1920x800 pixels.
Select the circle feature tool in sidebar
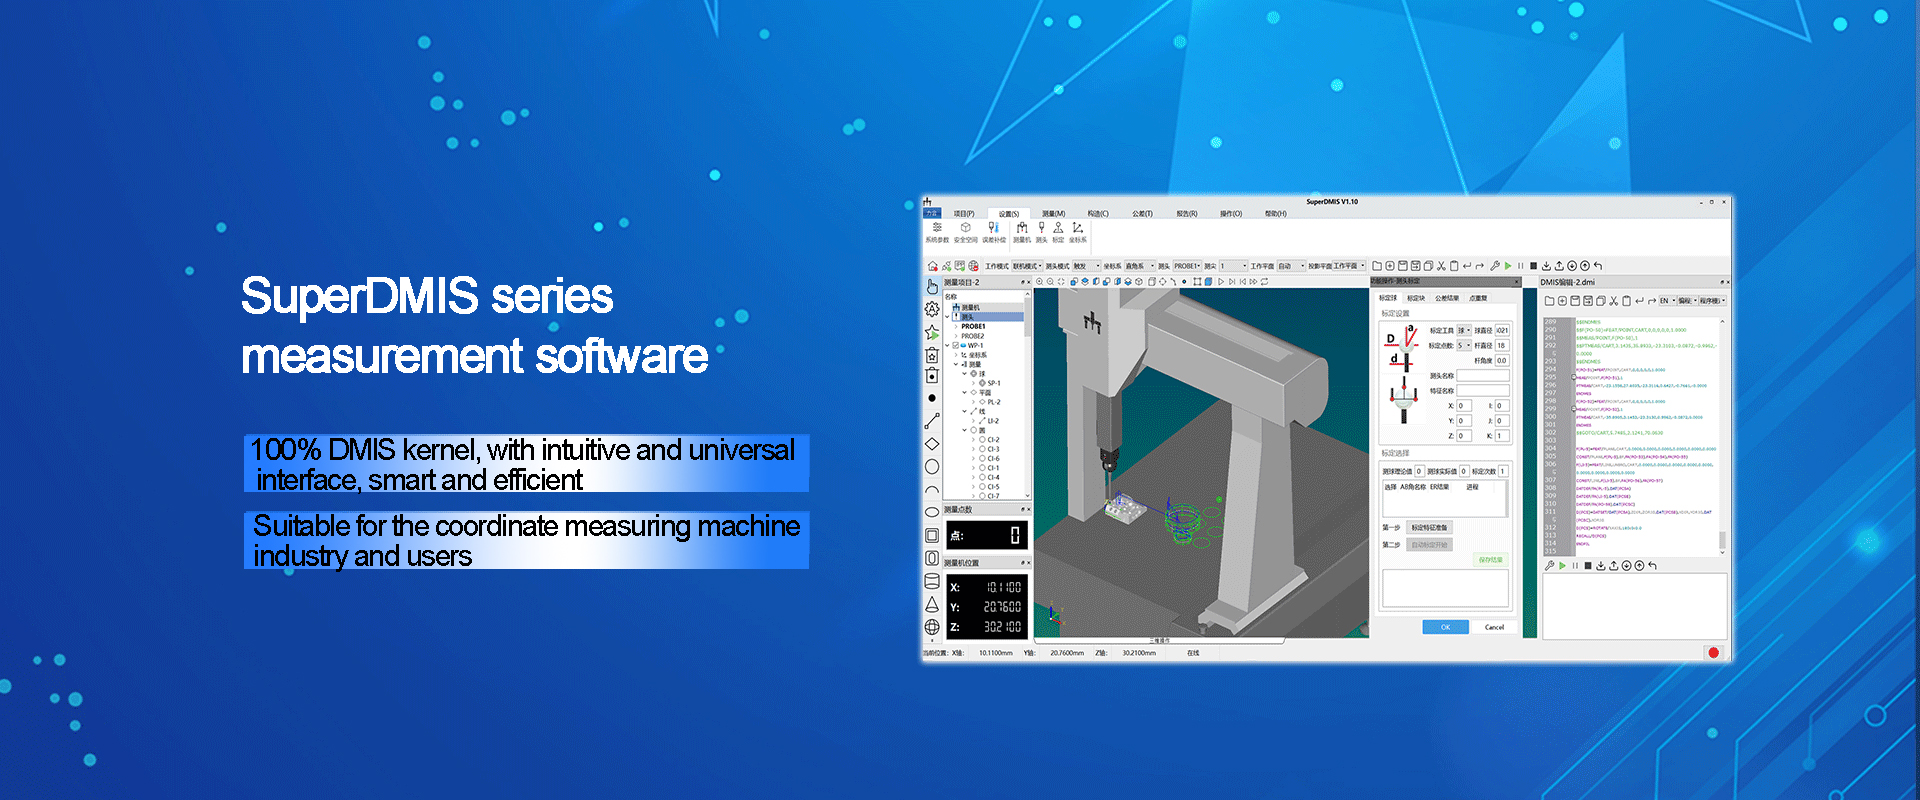click(932, 466)
